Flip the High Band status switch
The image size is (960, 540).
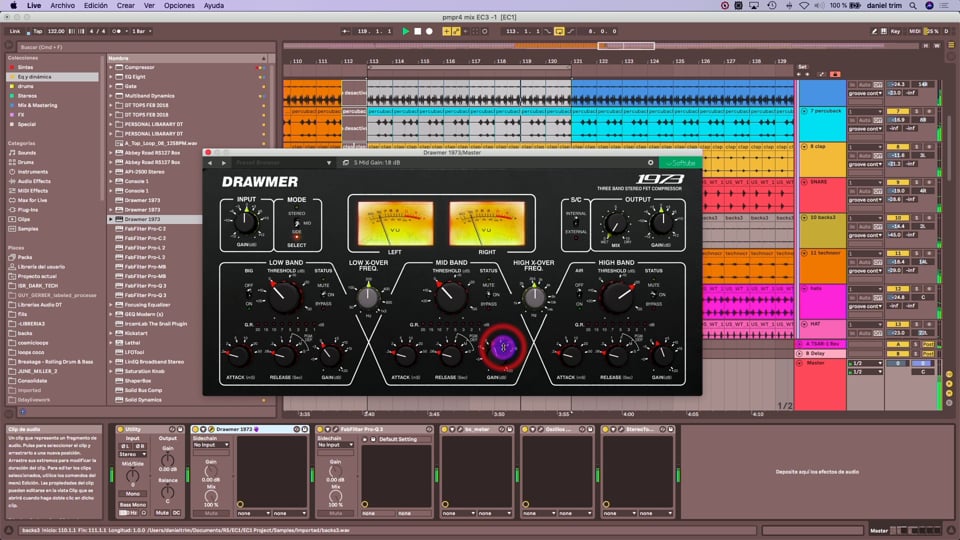654,294
